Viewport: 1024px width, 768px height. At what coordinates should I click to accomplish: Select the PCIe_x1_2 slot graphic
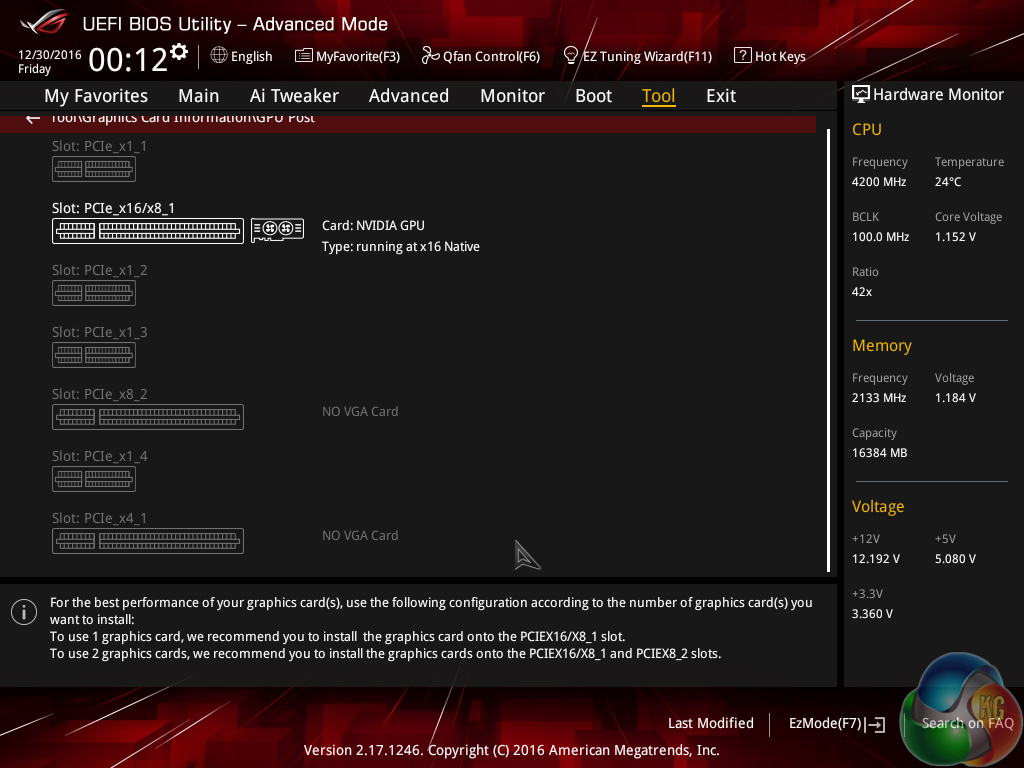[x=94, y=293]
